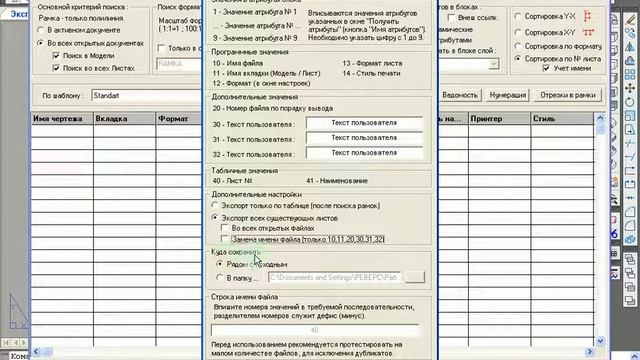Select 'В папку' save option
This screenshot has height=360, width=640.
[x=220, y=278]
